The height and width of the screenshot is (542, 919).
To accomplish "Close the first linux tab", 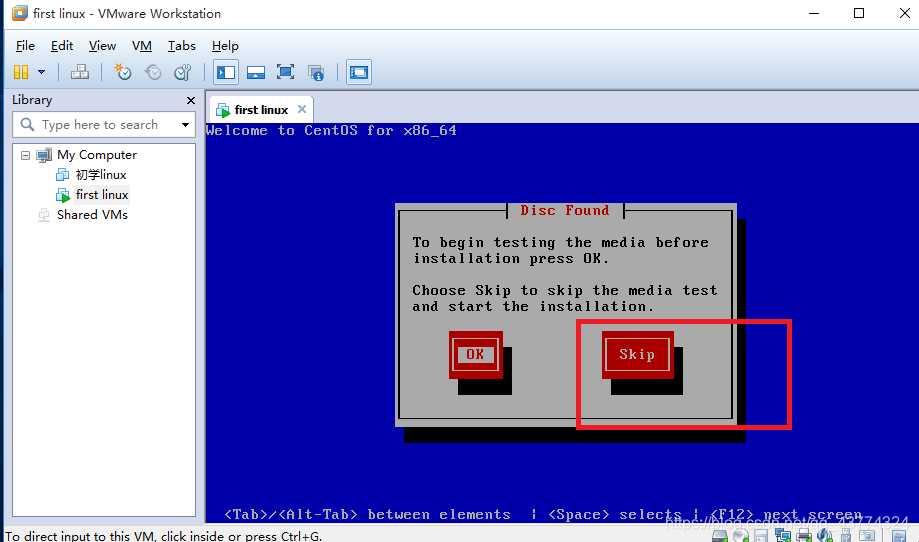I will coord(302,109).
